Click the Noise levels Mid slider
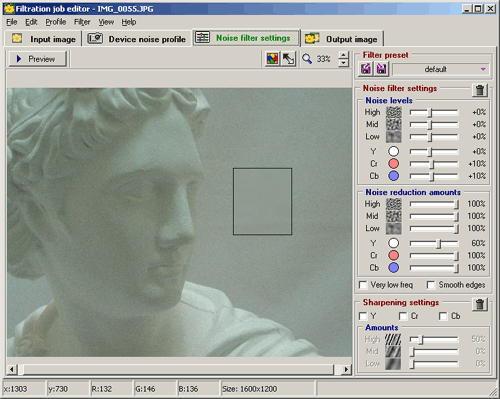 434,125
